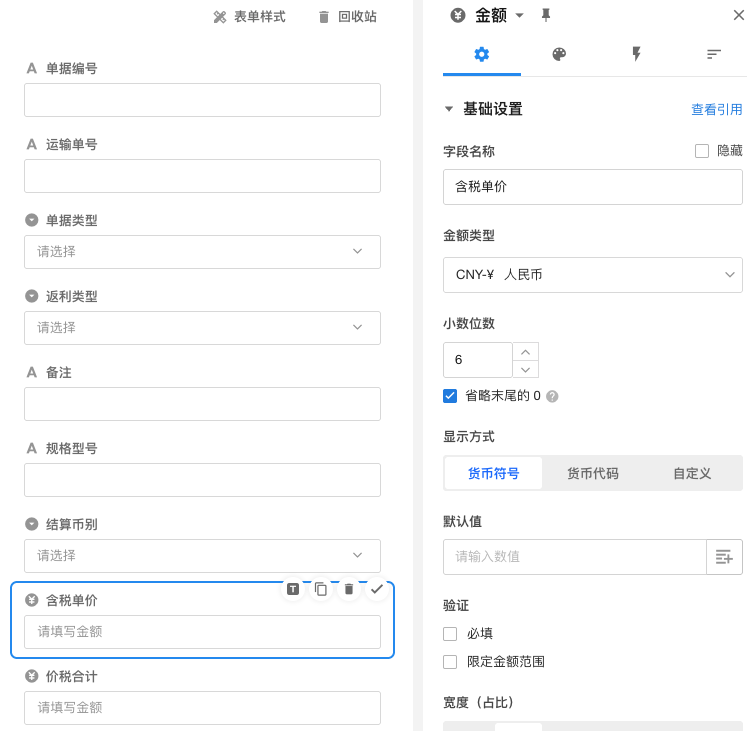Click the copy icon on 含税单价 field
This screenshot has height=731, width=747.
321,589
